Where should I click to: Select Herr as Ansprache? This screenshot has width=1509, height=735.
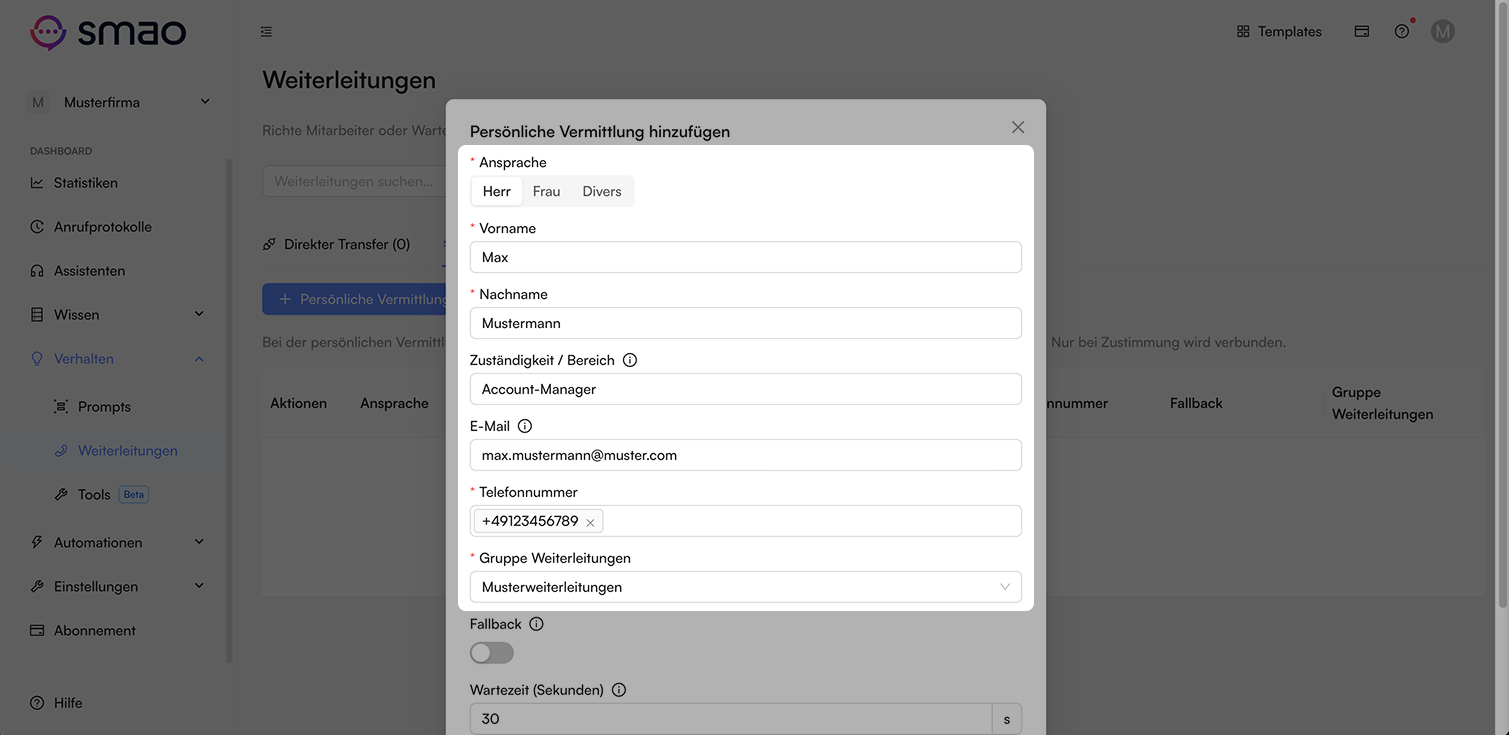496,191
